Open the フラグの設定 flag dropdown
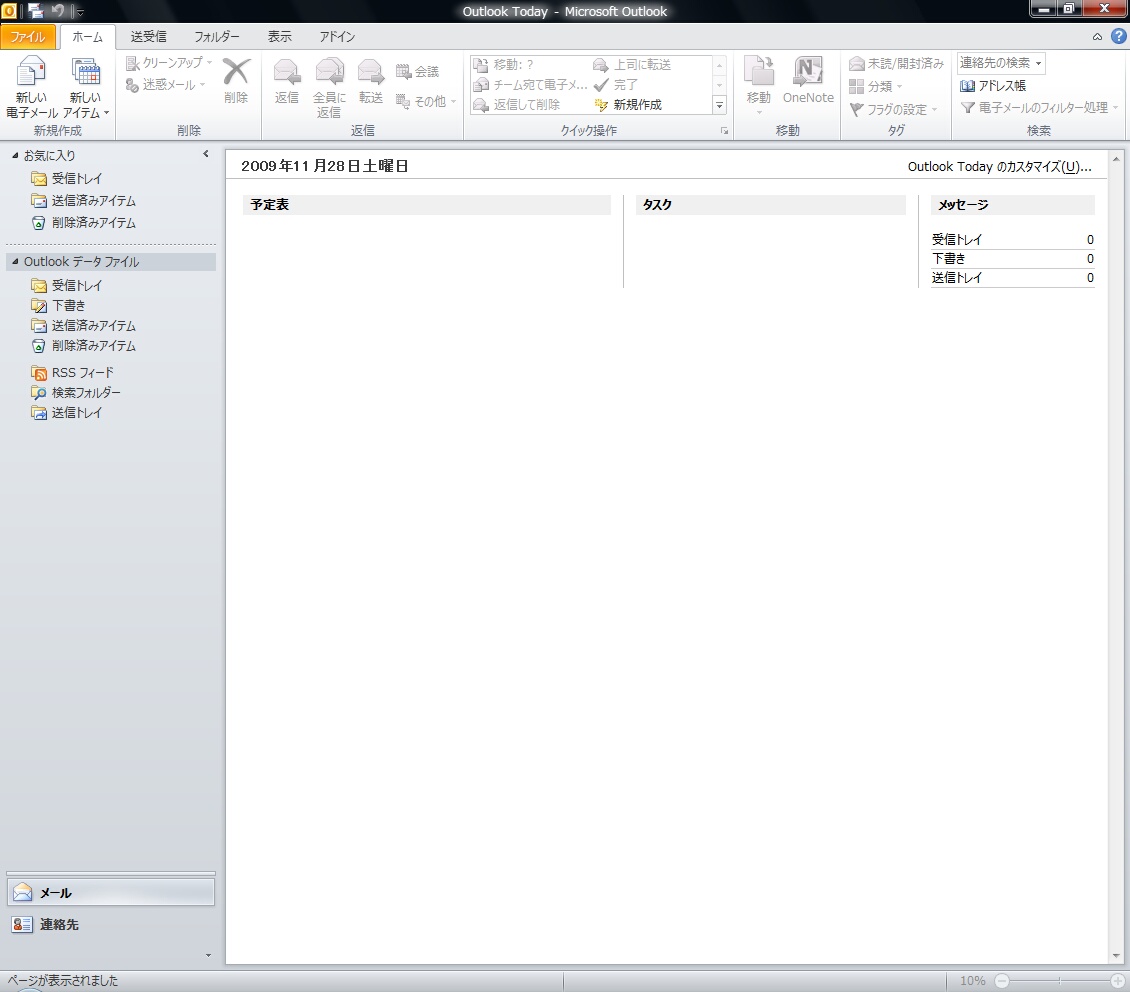Screen dimensions: 1130x992 (893, 110)
